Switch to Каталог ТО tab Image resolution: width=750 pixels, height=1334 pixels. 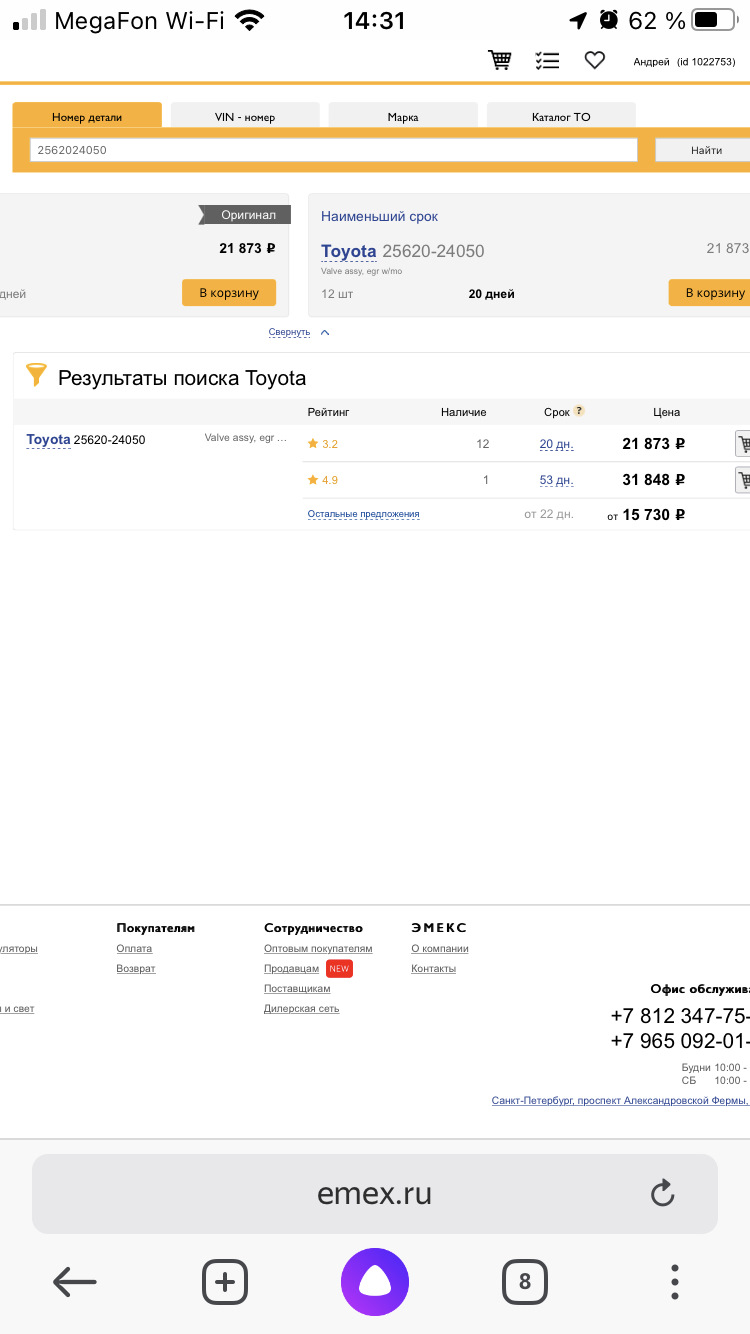click(561, 117)
